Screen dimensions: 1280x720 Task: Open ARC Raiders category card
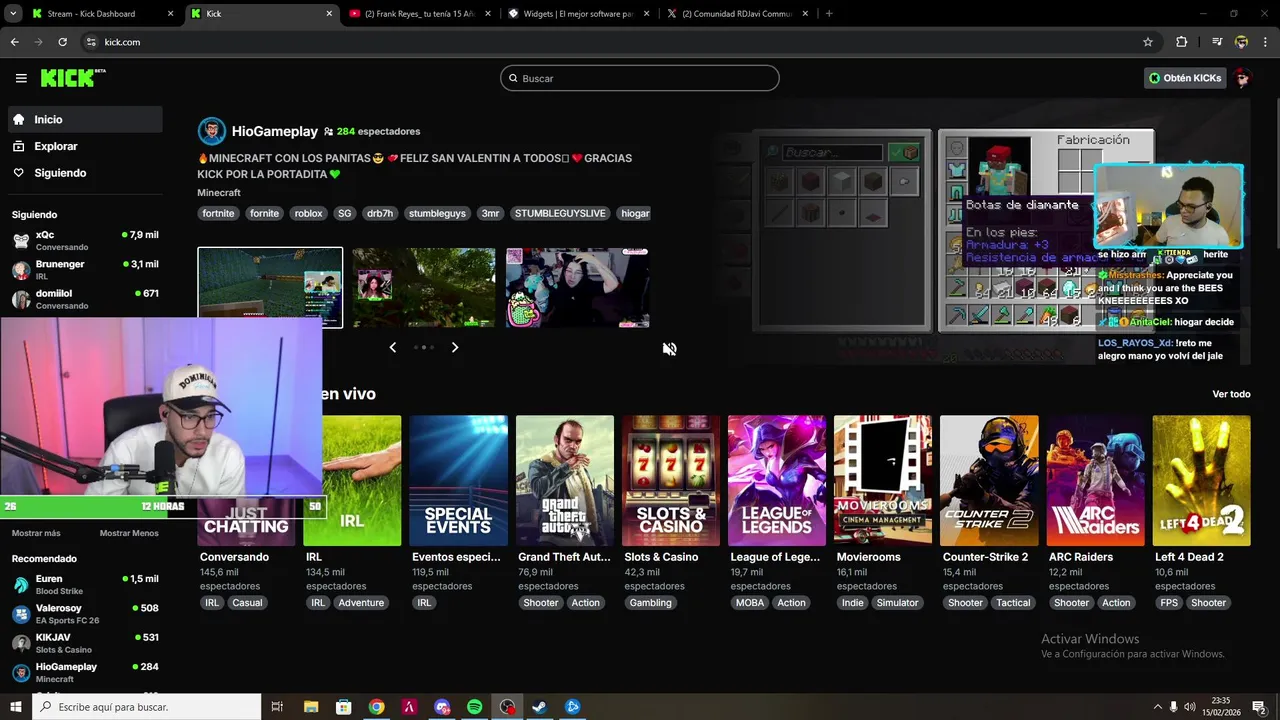click(x=1095, y=481)
